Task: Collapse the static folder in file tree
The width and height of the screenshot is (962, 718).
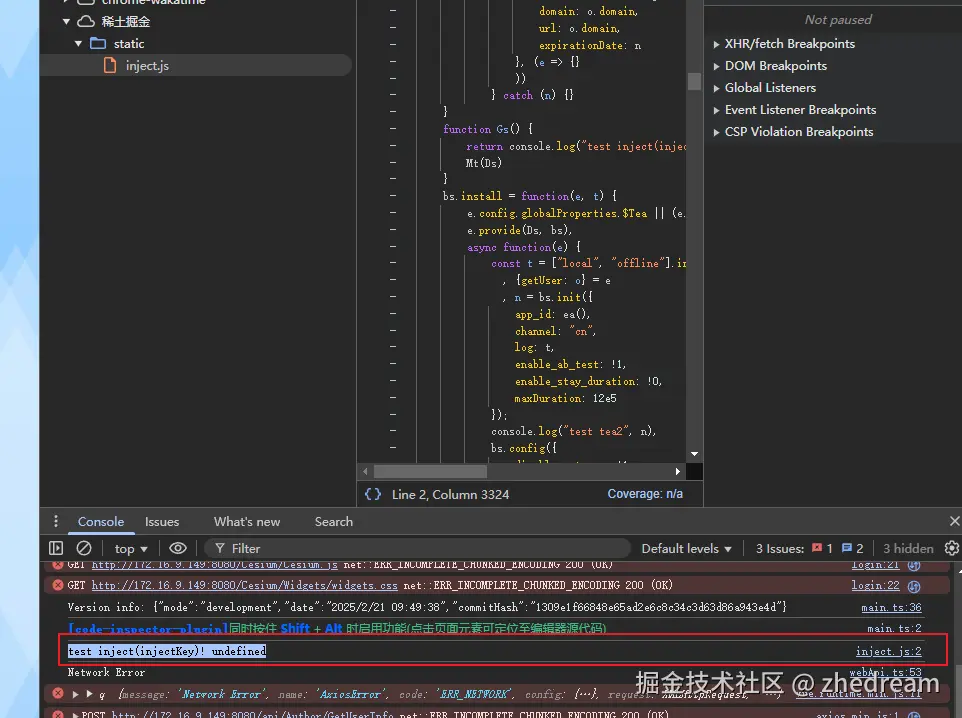Action: (x=79, y=44)
